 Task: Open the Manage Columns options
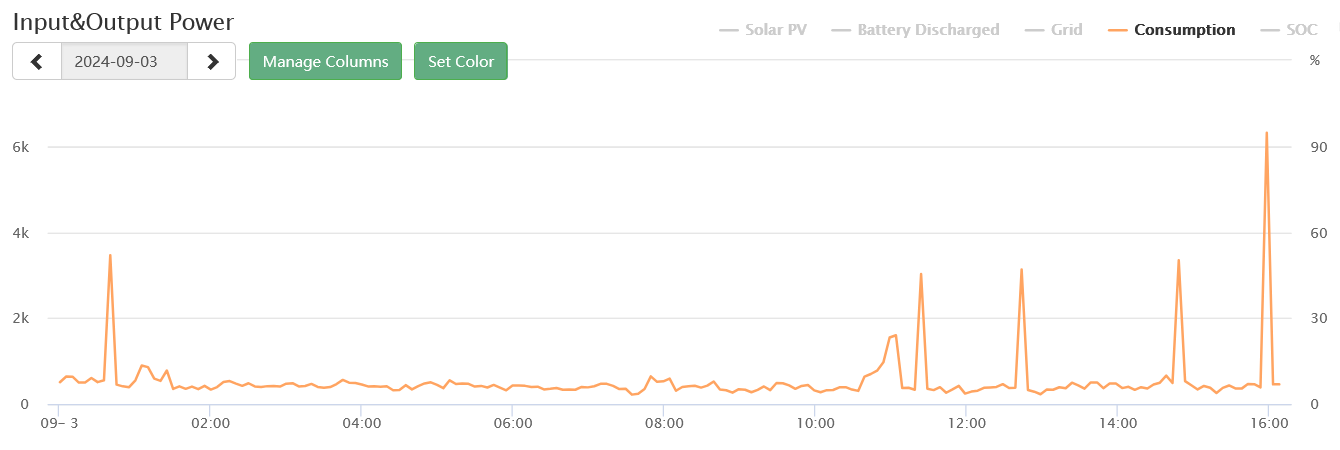325,61
